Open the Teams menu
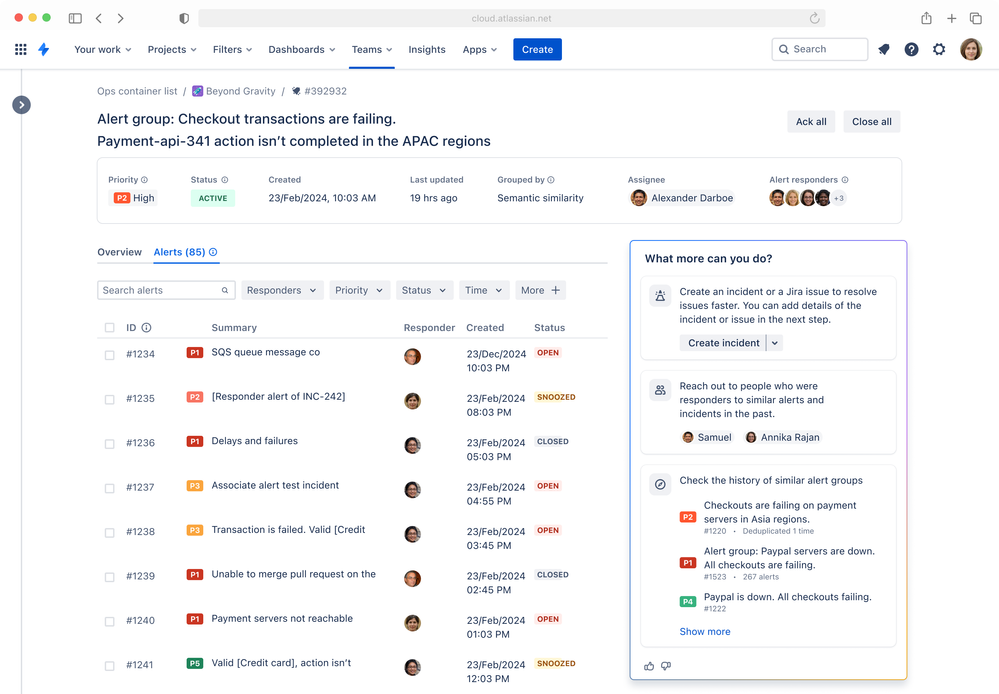This screenshot has height=694, width=999. 372,49
